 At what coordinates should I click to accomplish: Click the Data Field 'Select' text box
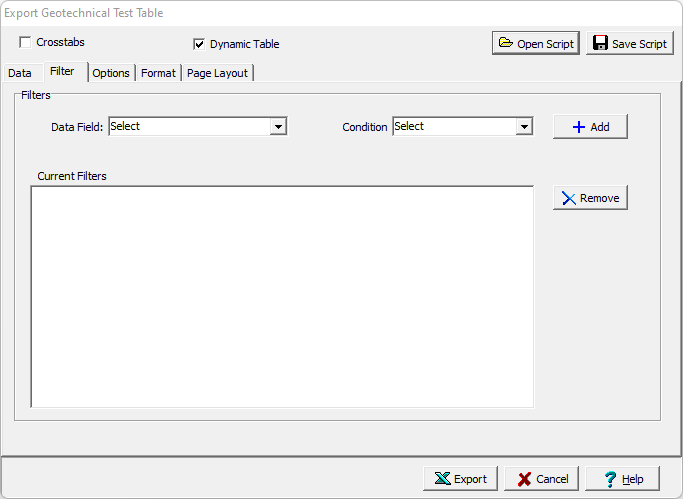(189, 127)
